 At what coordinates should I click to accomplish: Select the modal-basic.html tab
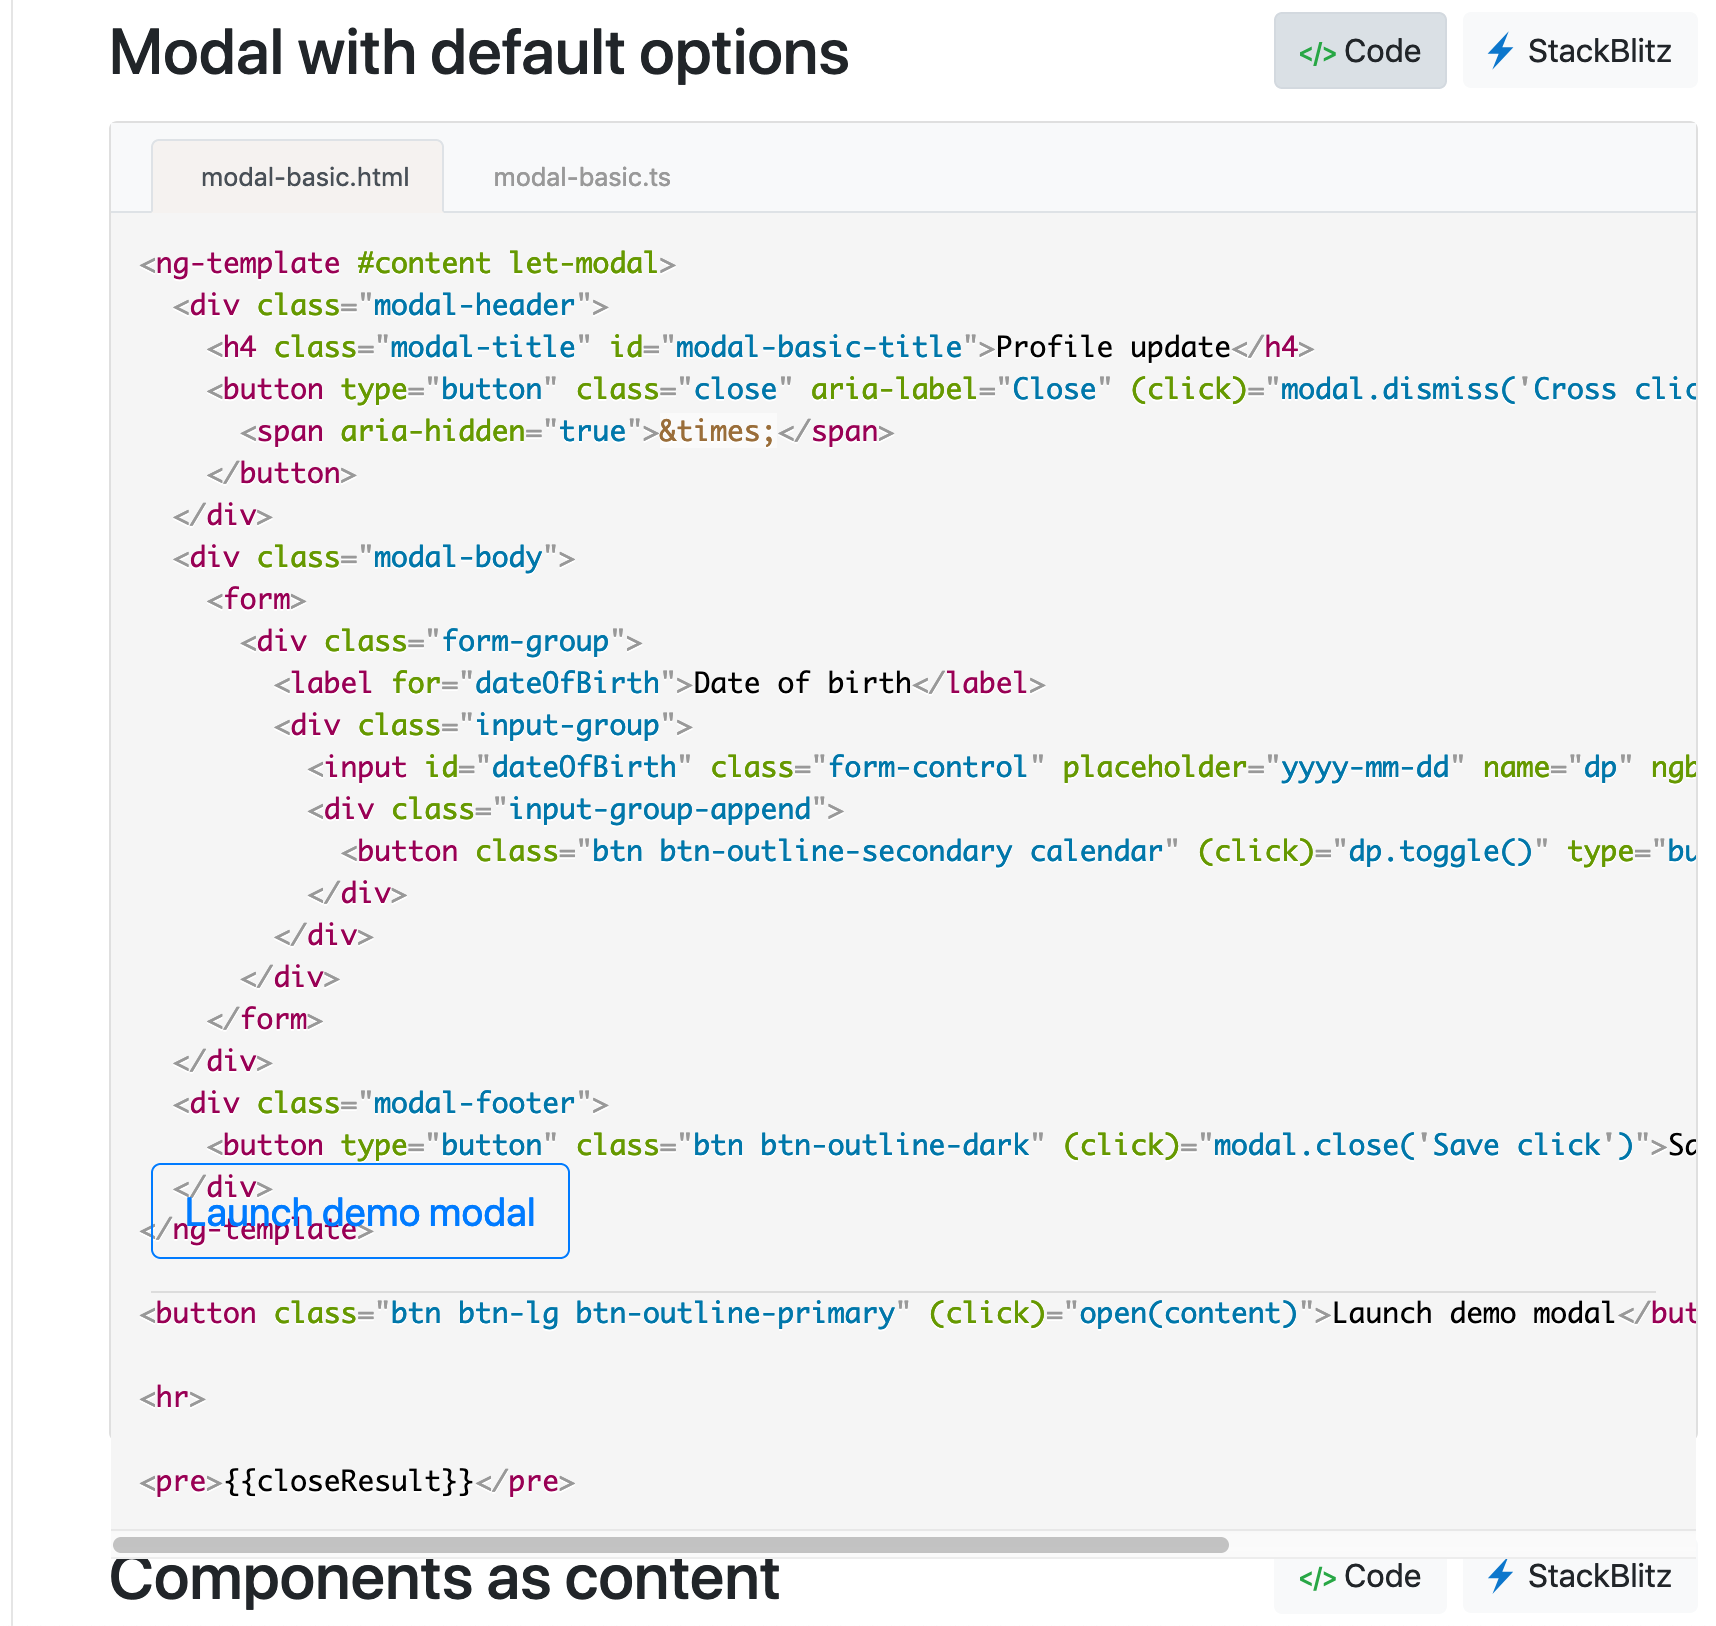click(x=297, y=176)
